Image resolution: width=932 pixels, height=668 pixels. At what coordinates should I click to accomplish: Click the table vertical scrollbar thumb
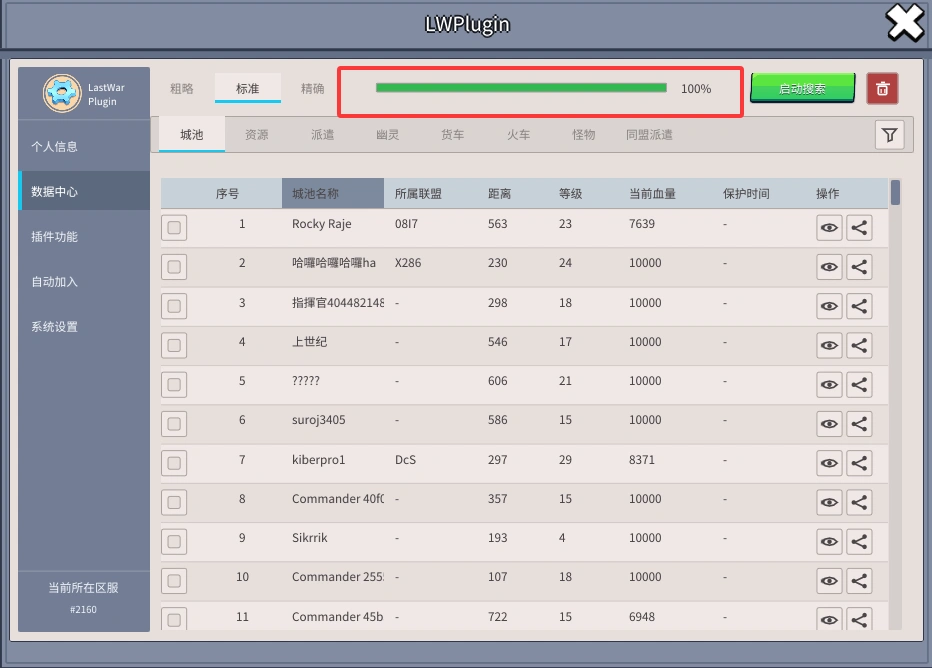point(895,192)
